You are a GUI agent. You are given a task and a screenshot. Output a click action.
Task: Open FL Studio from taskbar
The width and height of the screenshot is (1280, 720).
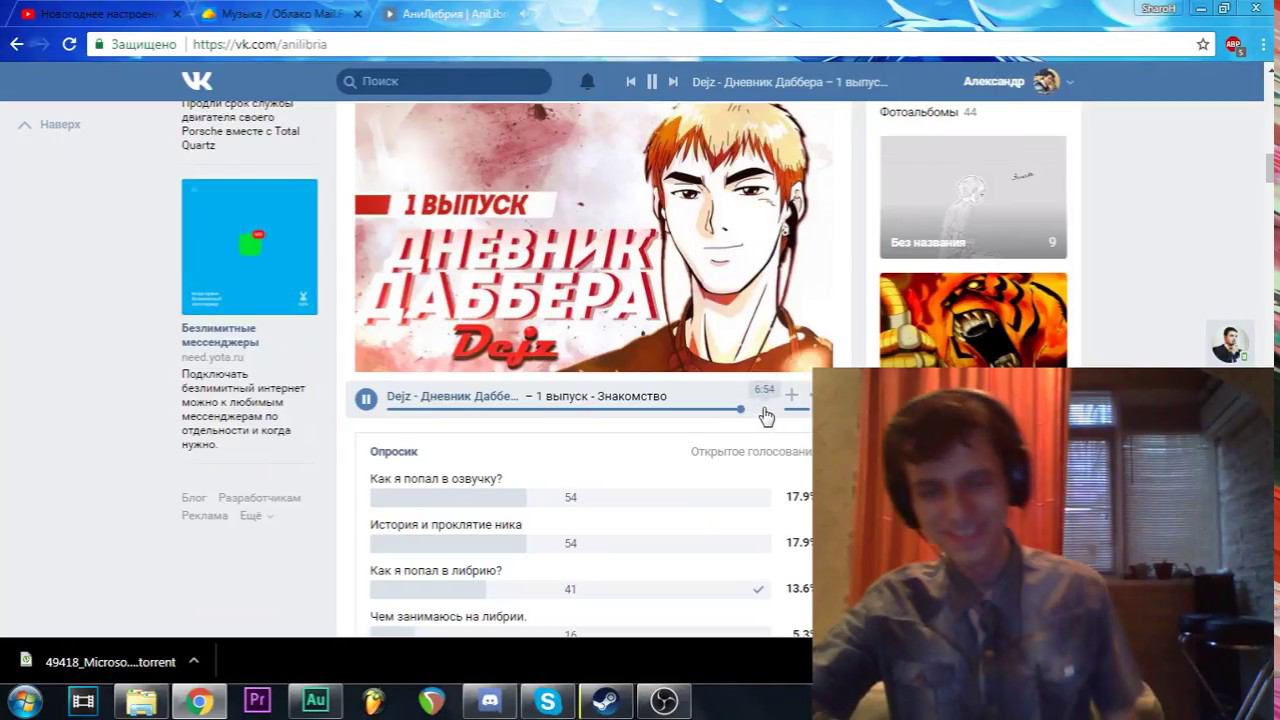[373, 702]
